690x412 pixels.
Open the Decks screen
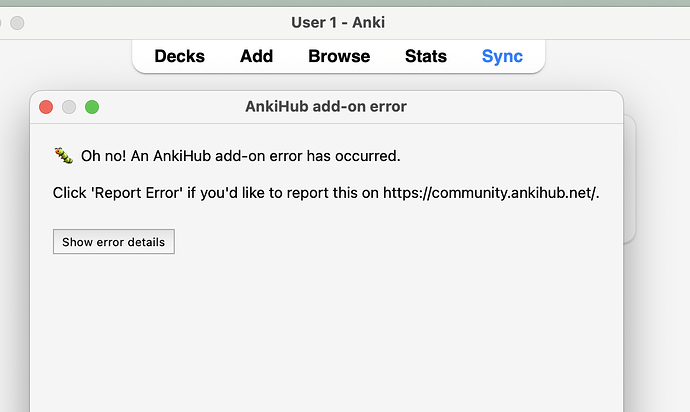179,56
